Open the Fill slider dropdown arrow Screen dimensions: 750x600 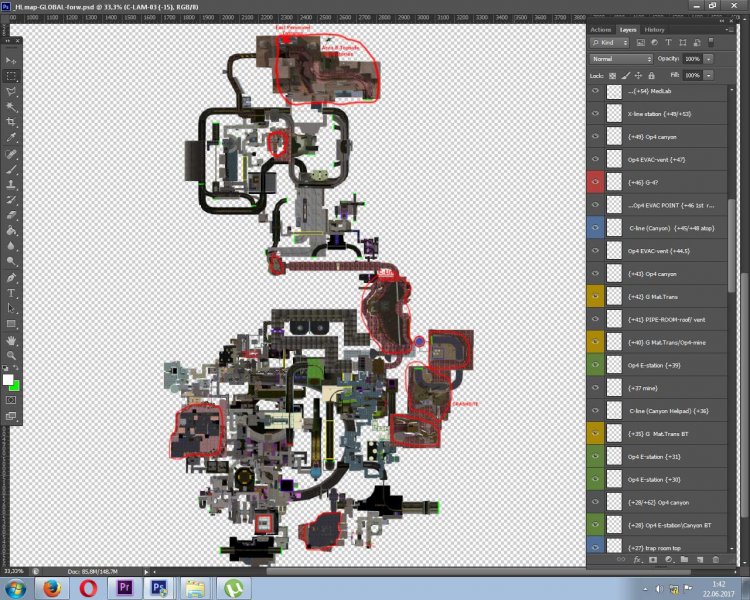click(708, 75)
